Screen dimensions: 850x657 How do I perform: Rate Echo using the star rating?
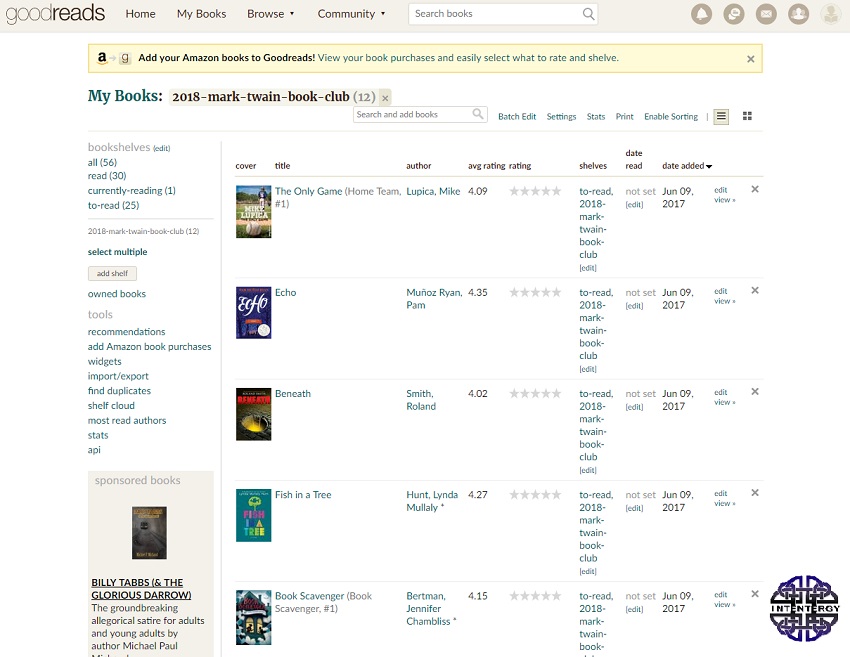tap(535, 293)
